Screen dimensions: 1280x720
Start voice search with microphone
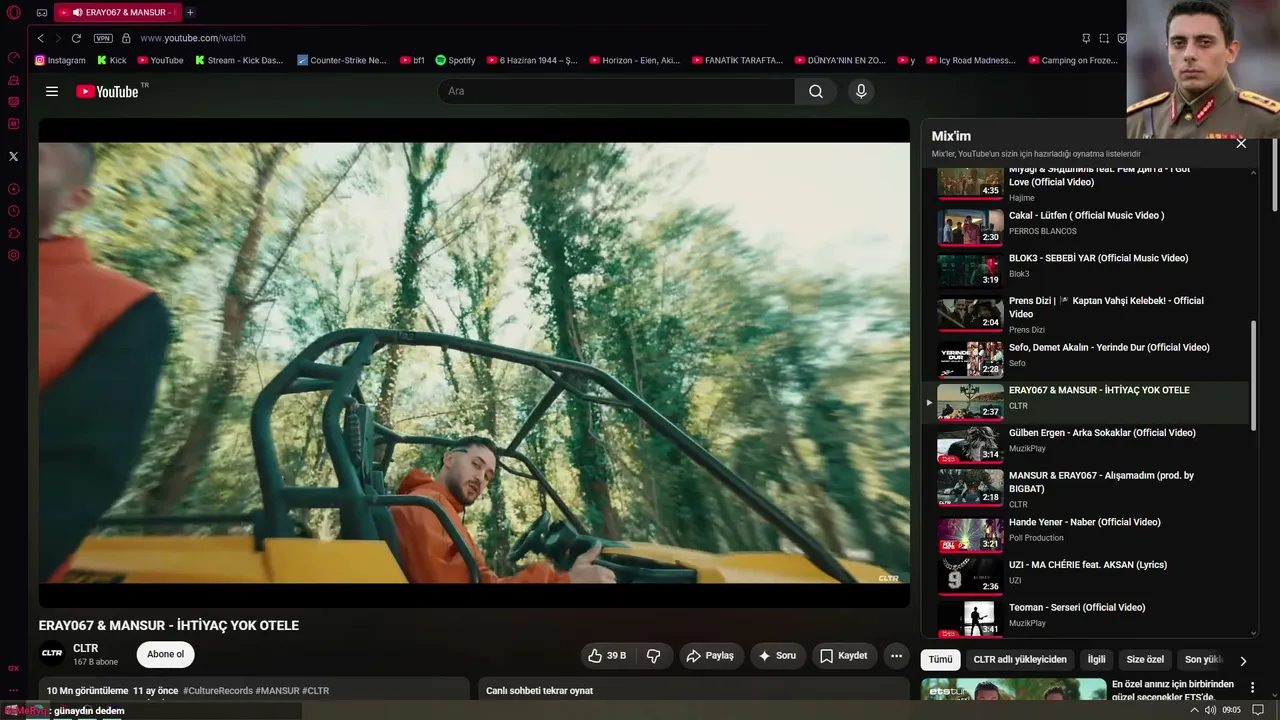coord(861,91)
